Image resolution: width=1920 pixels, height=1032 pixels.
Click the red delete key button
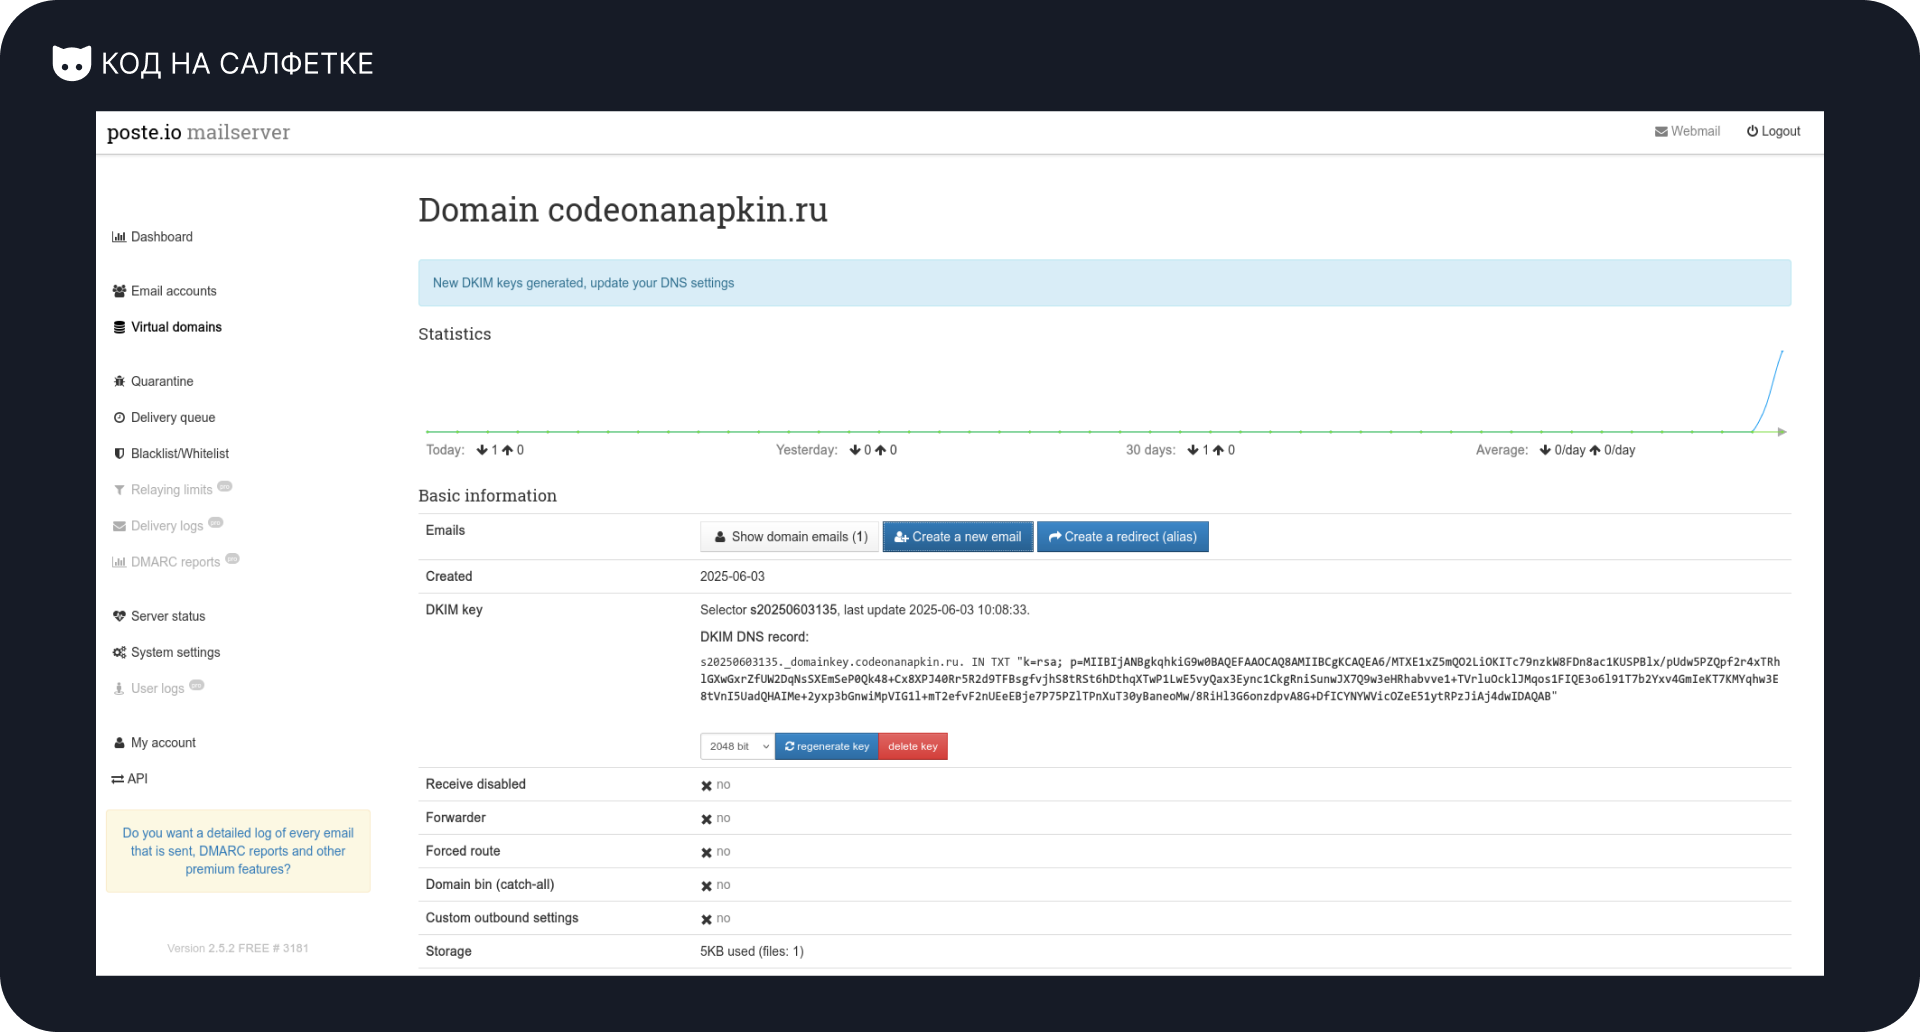[x=913, y=746]
